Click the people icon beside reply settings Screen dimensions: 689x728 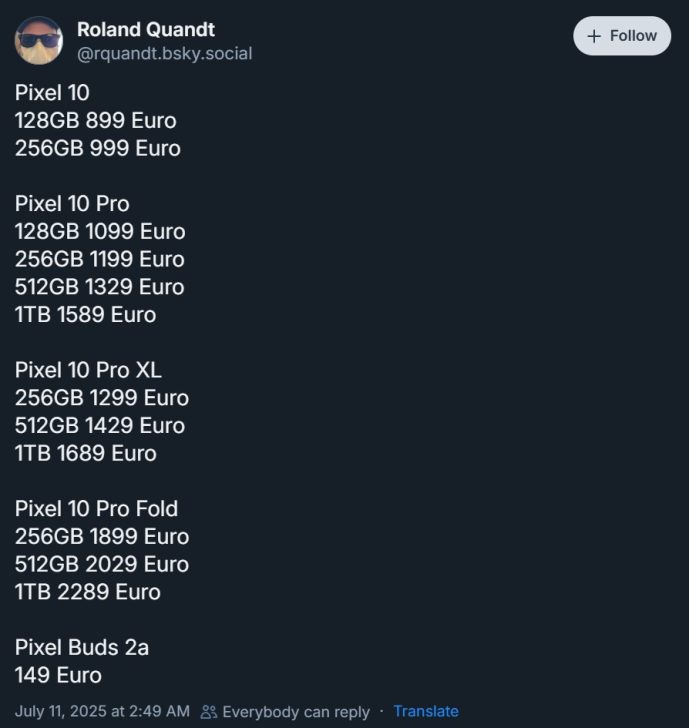[209, 712]
